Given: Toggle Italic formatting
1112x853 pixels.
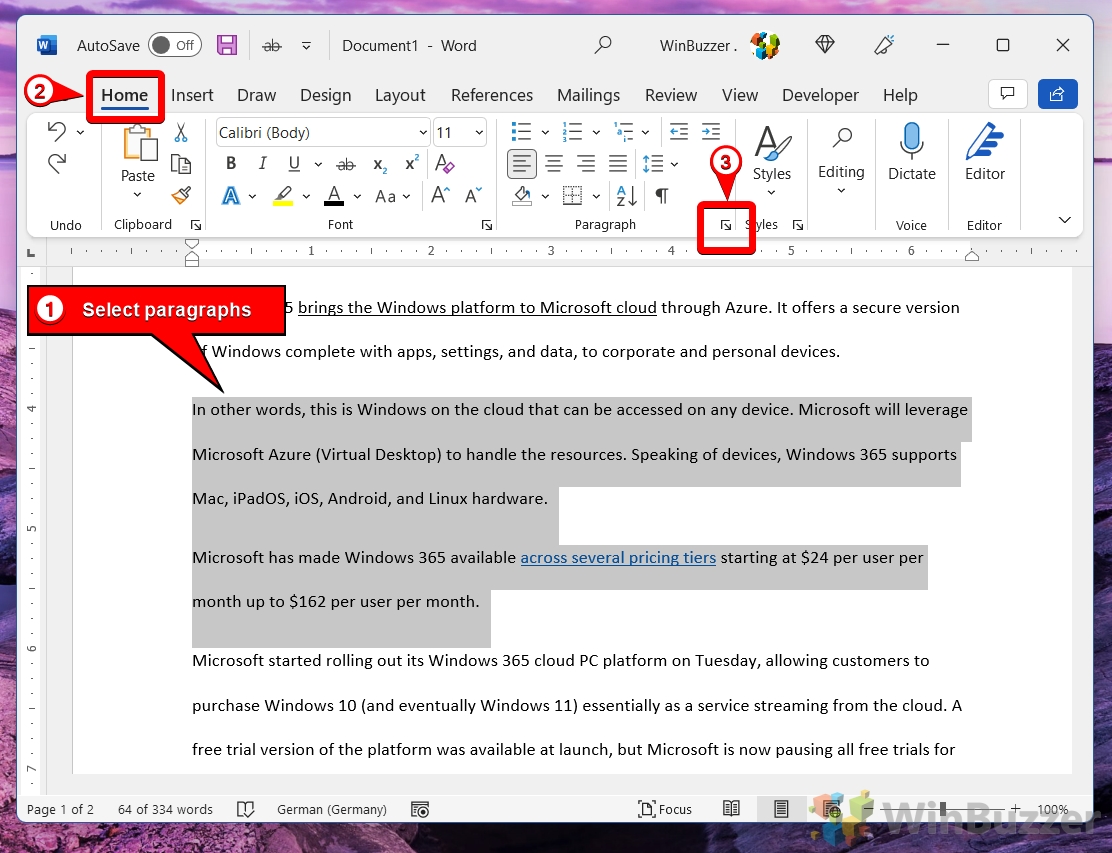Looking at the screenshot, I should tap(262, 164).
